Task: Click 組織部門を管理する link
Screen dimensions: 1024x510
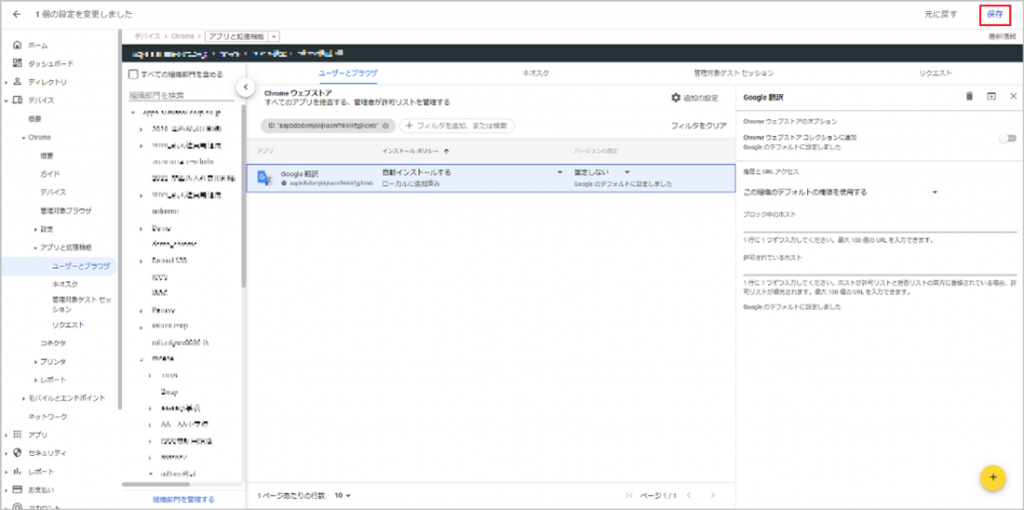Action: (184, 500)
